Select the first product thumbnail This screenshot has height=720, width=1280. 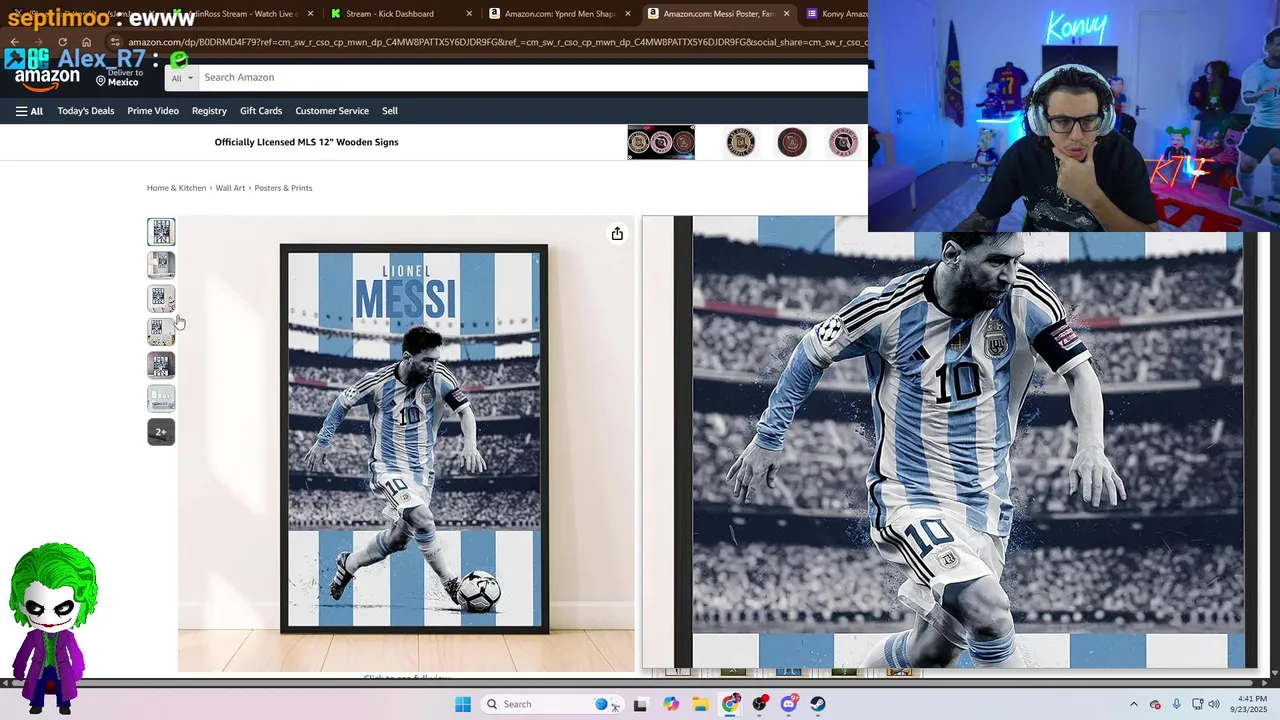(x=161, y=232)
